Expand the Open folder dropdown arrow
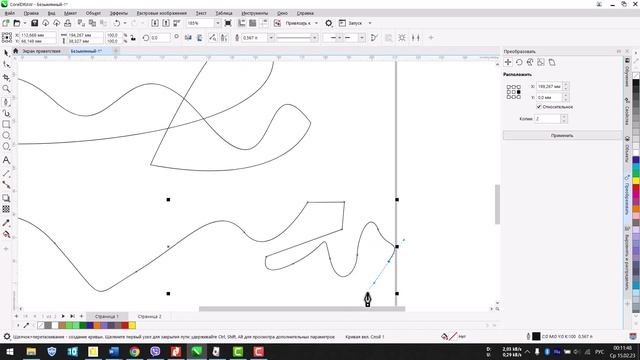Image resolution: width=640 pixels, height=360 pixels. pos(24,23)
